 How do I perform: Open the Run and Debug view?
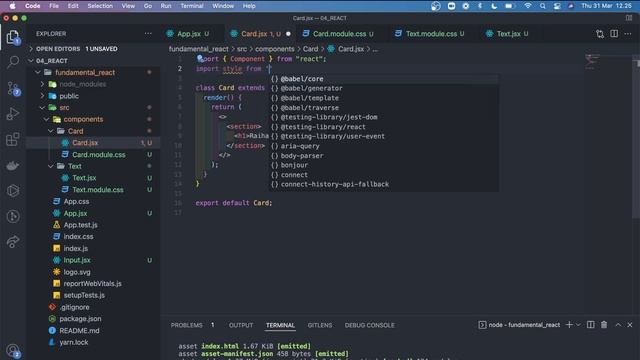click(x=13, y=114)
